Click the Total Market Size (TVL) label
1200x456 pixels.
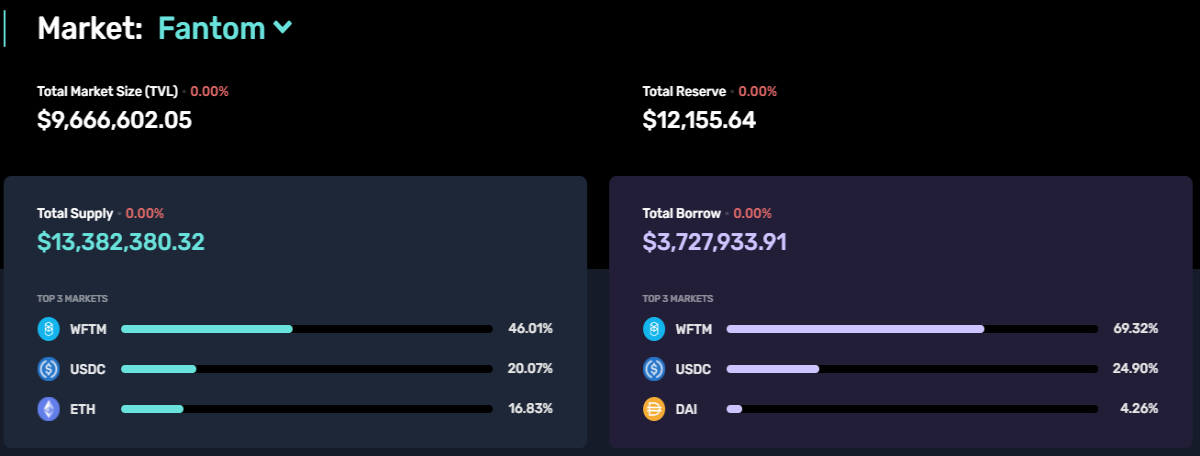[x=107, y=91]
